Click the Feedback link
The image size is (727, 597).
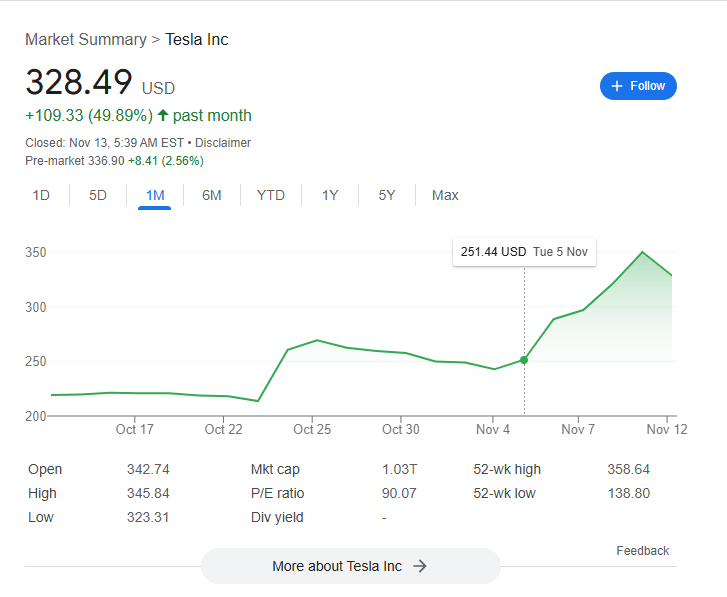click(x=643, y=551)
